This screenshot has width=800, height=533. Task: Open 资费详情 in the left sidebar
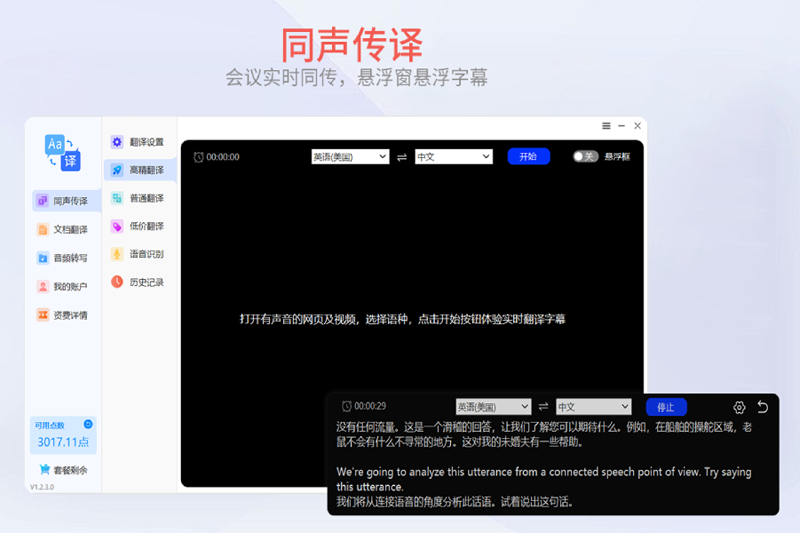[x=62, y=315]
